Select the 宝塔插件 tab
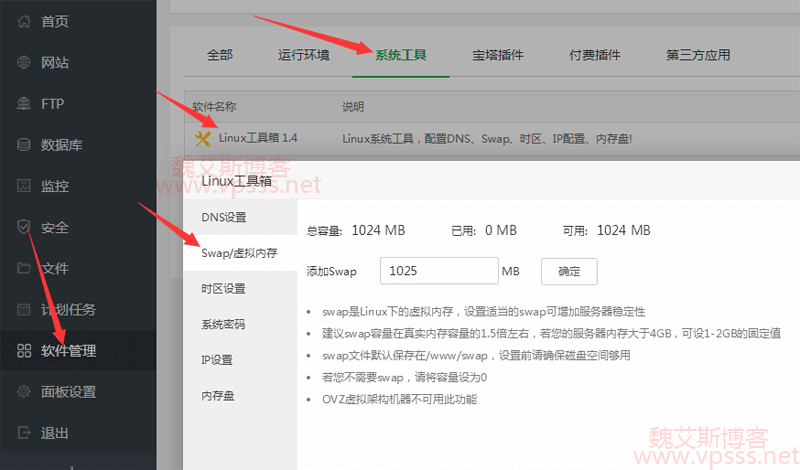Screen dimensions: 800x470 point(498,55)
